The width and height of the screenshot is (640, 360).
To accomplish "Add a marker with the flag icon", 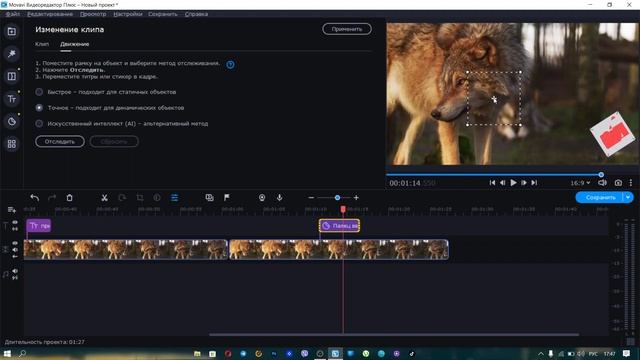I will point(227,198).
